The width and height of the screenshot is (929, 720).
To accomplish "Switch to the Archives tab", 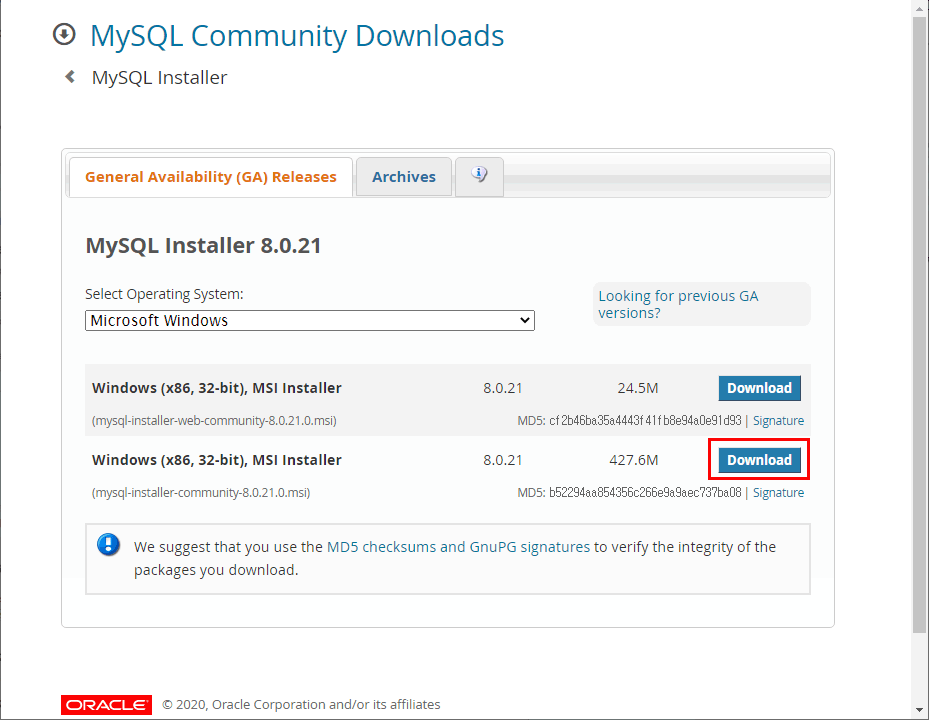I will [x=404, y=177].
